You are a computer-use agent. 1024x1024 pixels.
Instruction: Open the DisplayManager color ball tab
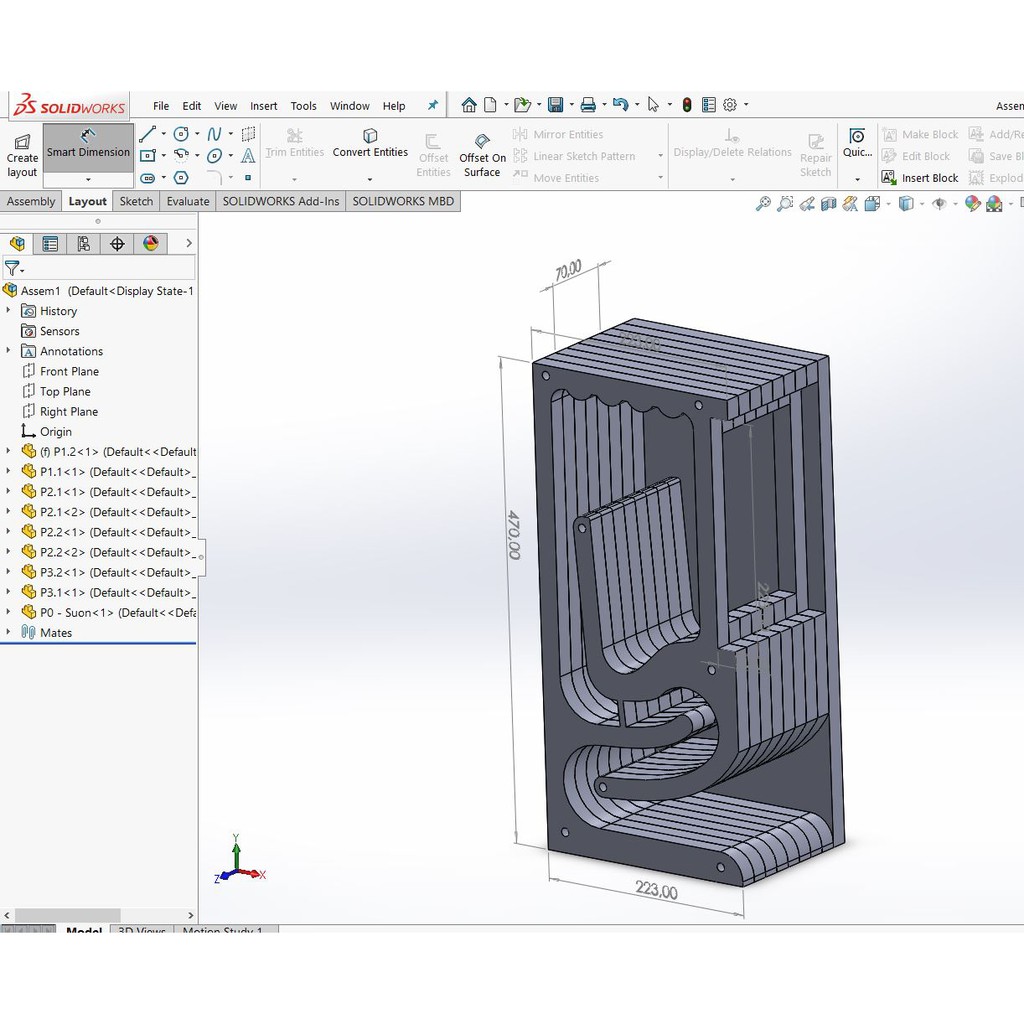[x=151, y=243]
